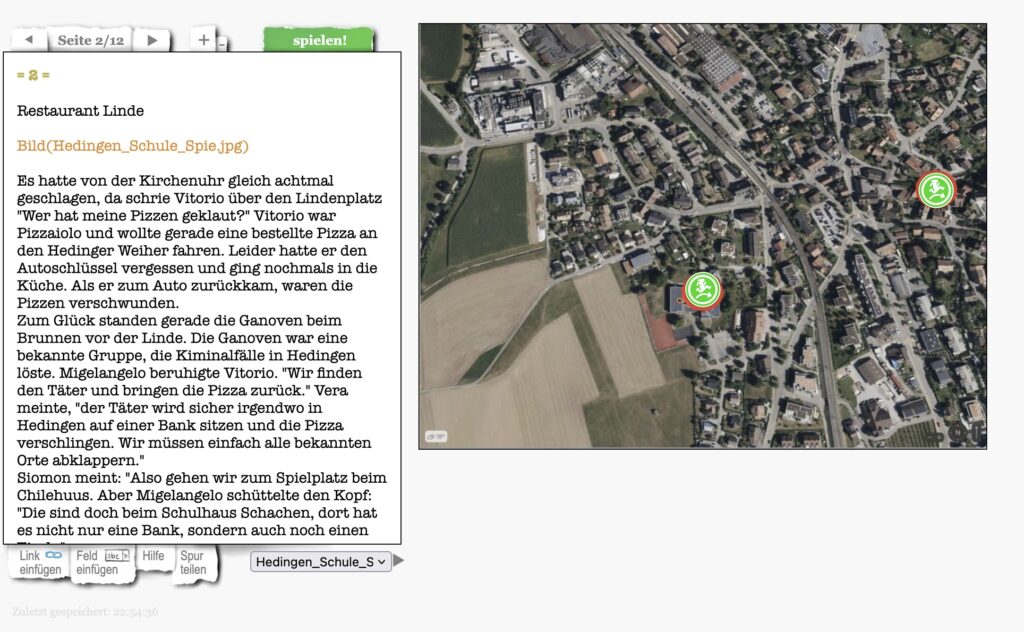The height and width of the screenshot is (632, 1024).
Task: Remove page with the minus button
Action: 222,43
